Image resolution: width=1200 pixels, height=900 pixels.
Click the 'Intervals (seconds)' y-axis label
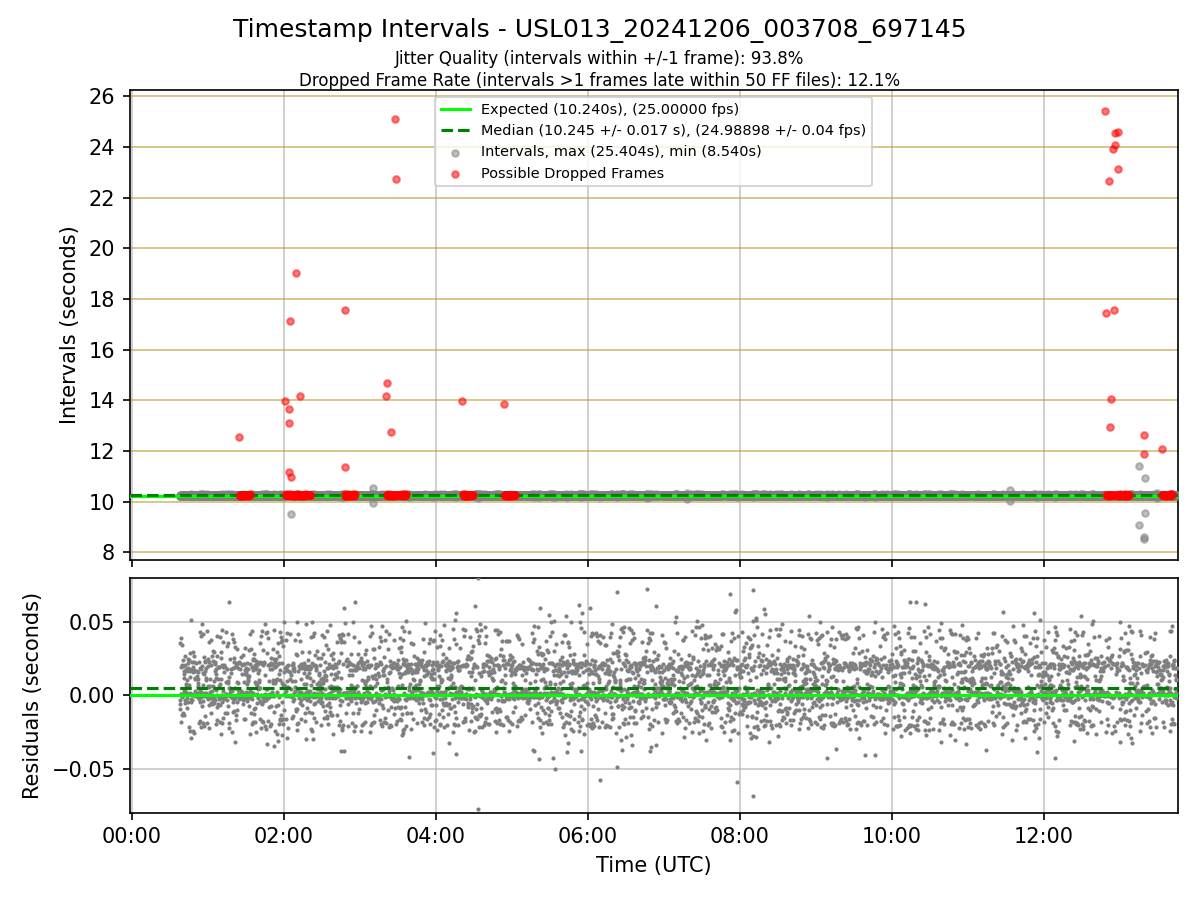click(x=68, y=325)
